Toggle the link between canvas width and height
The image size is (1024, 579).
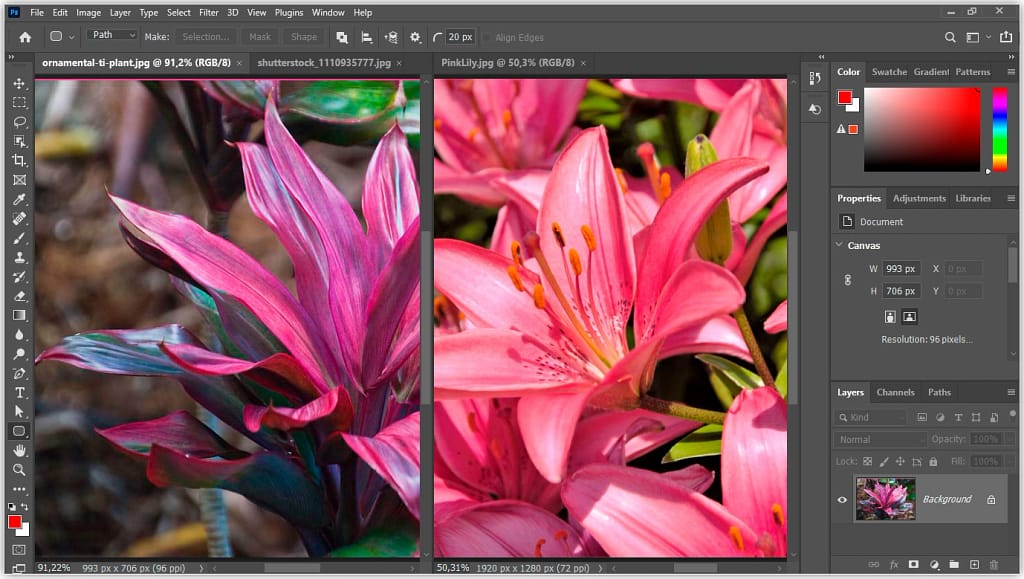coord(848,279)
